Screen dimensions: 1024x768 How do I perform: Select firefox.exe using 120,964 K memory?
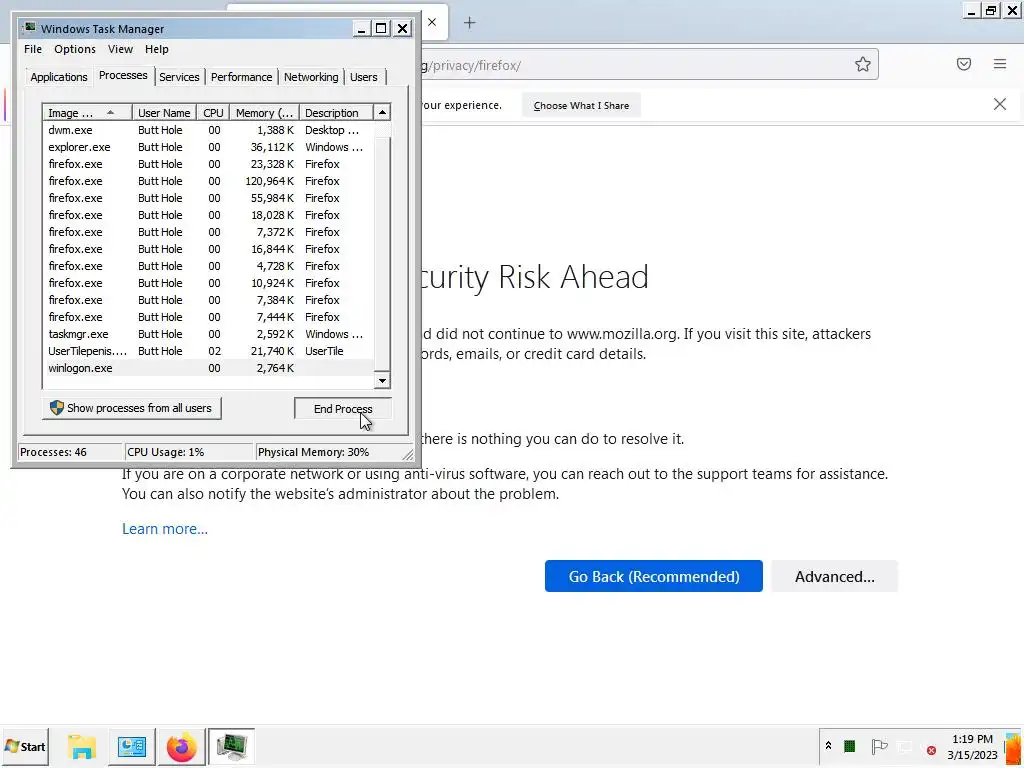pos(208,181)
